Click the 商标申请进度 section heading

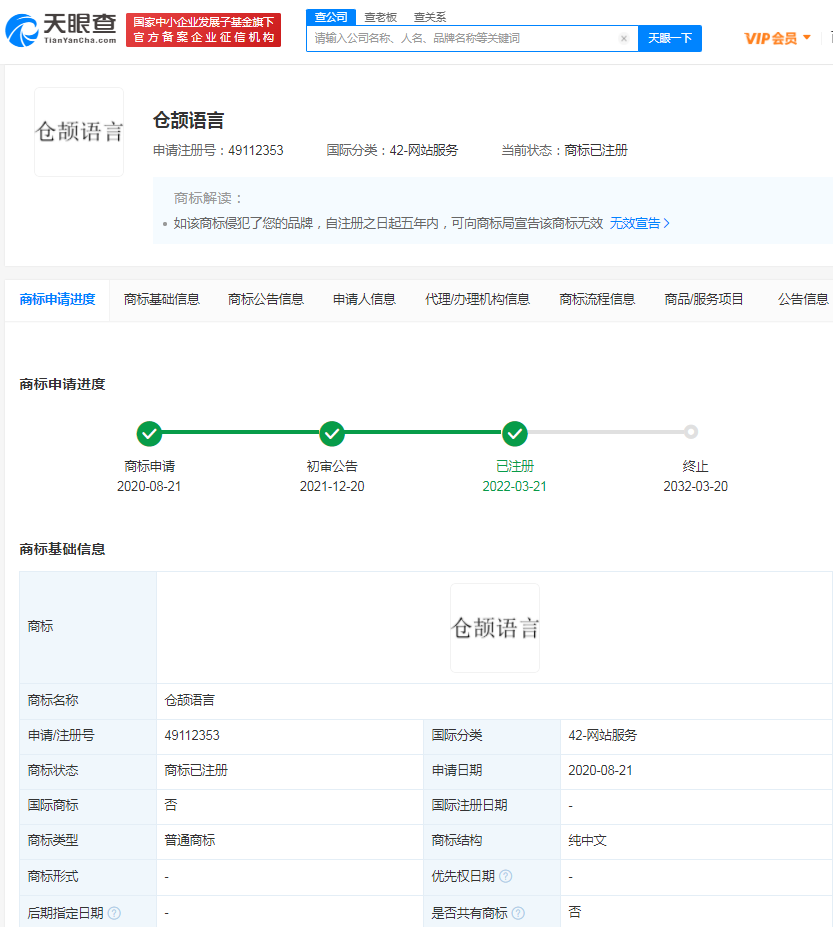pos(62,384)
